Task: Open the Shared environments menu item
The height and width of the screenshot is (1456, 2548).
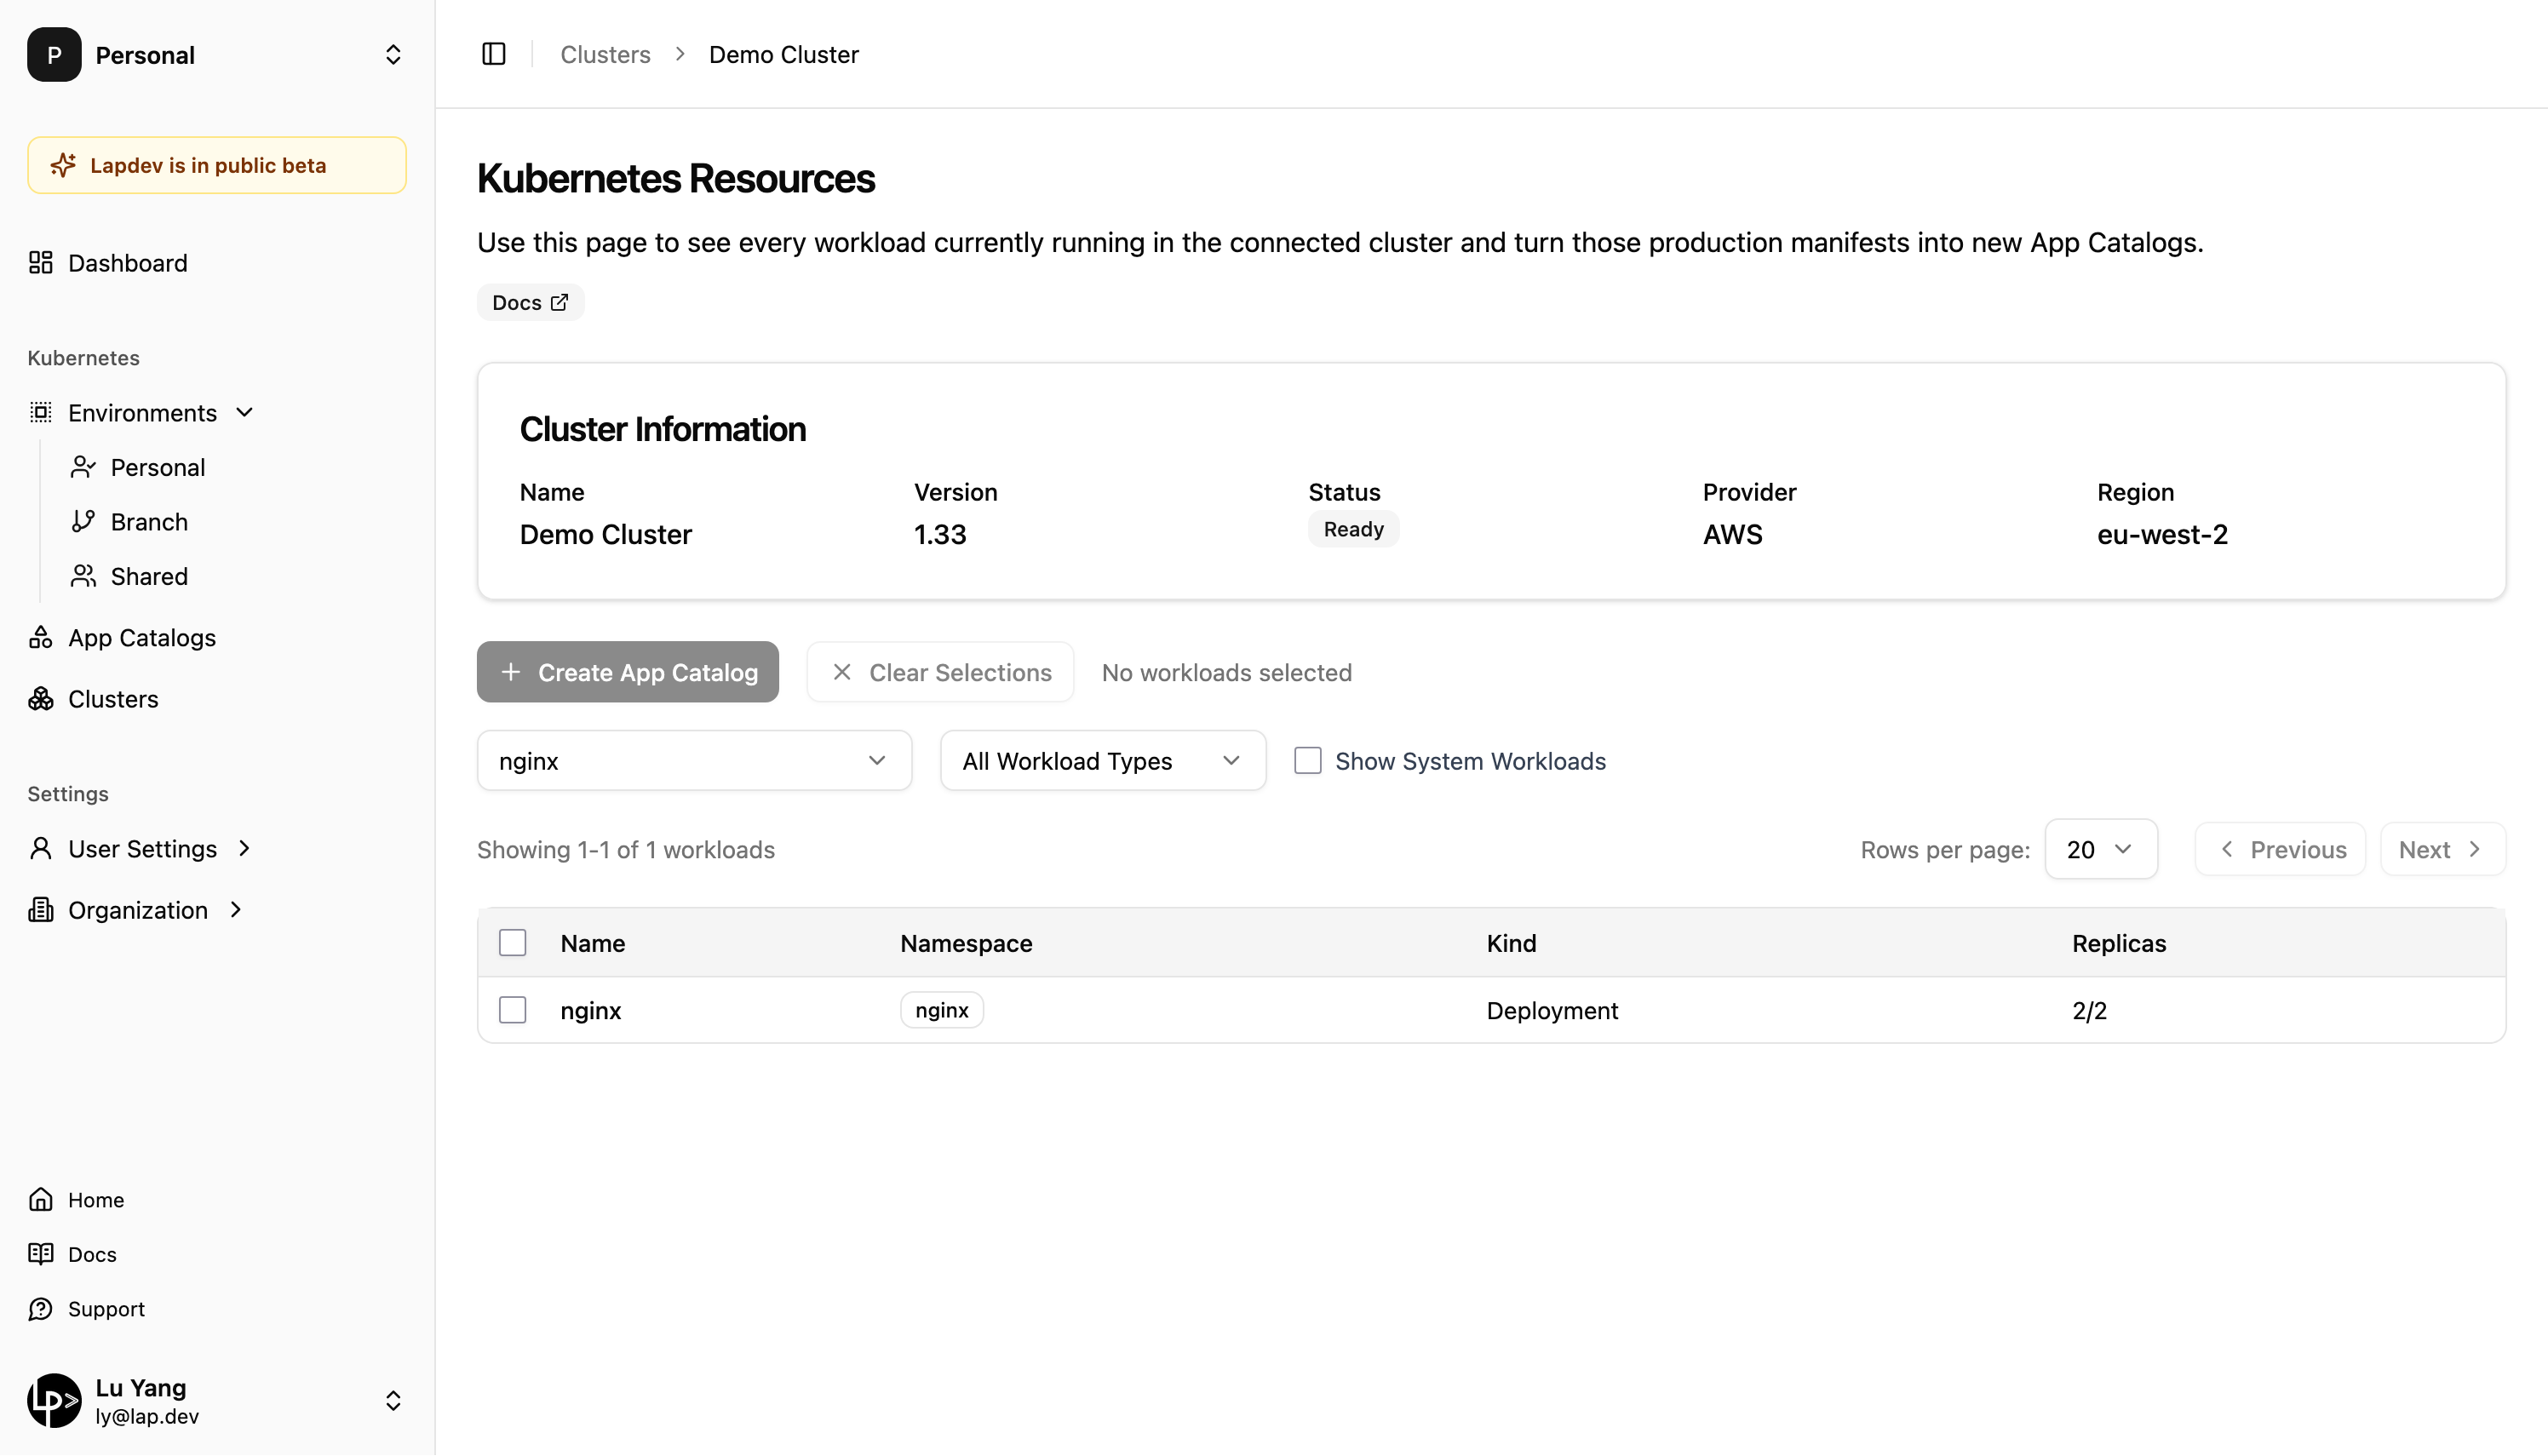Action: (x=149, y=577)
